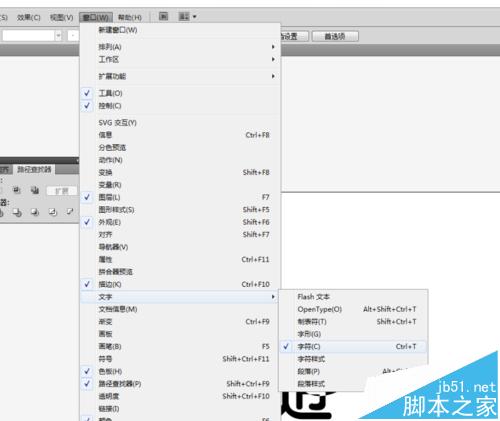Switch to the 路径查找器 panel tab
500x421 pixels.
34,169
